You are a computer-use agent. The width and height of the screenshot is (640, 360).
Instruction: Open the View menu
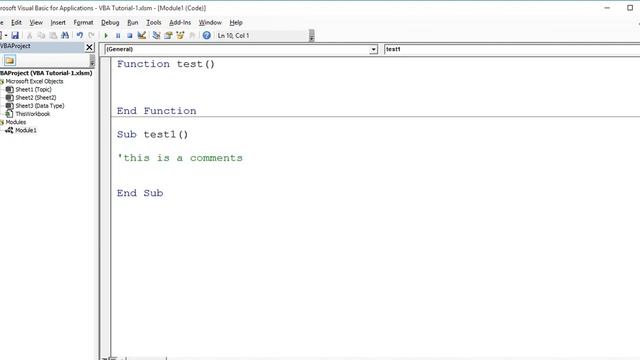[36, 22]
